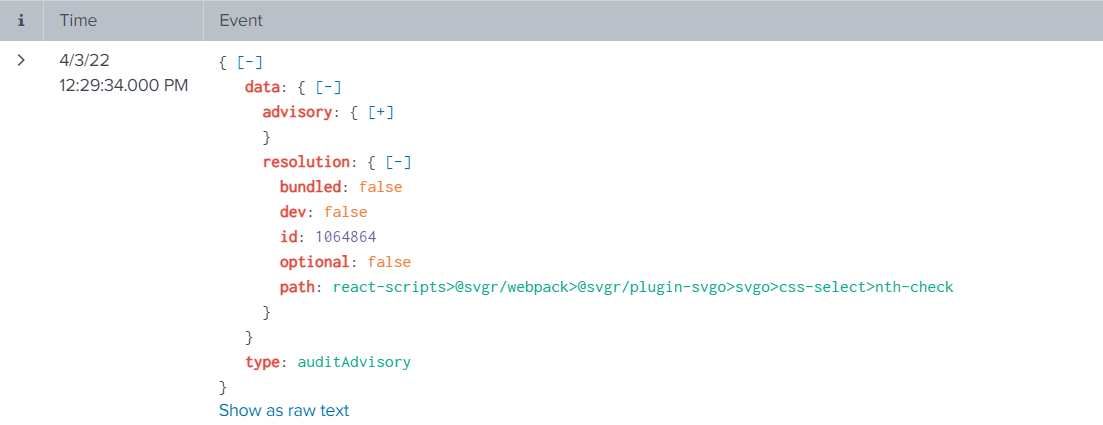Collapse the resolution object
The width and height of the screenshot is (1103, 425).
[399, 162]
